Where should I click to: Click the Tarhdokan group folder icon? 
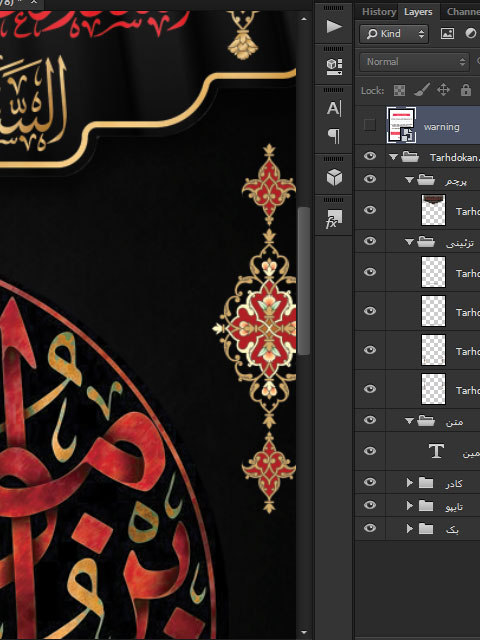(x=410, y=157)
